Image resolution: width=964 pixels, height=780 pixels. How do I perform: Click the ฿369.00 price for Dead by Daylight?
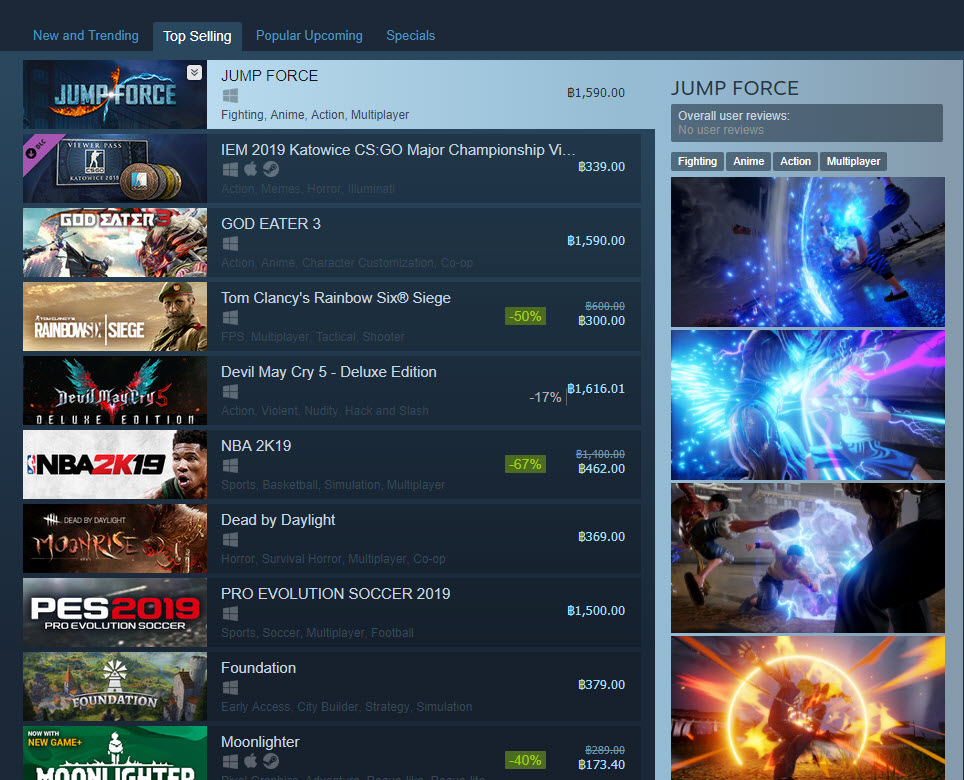(601, 537)
